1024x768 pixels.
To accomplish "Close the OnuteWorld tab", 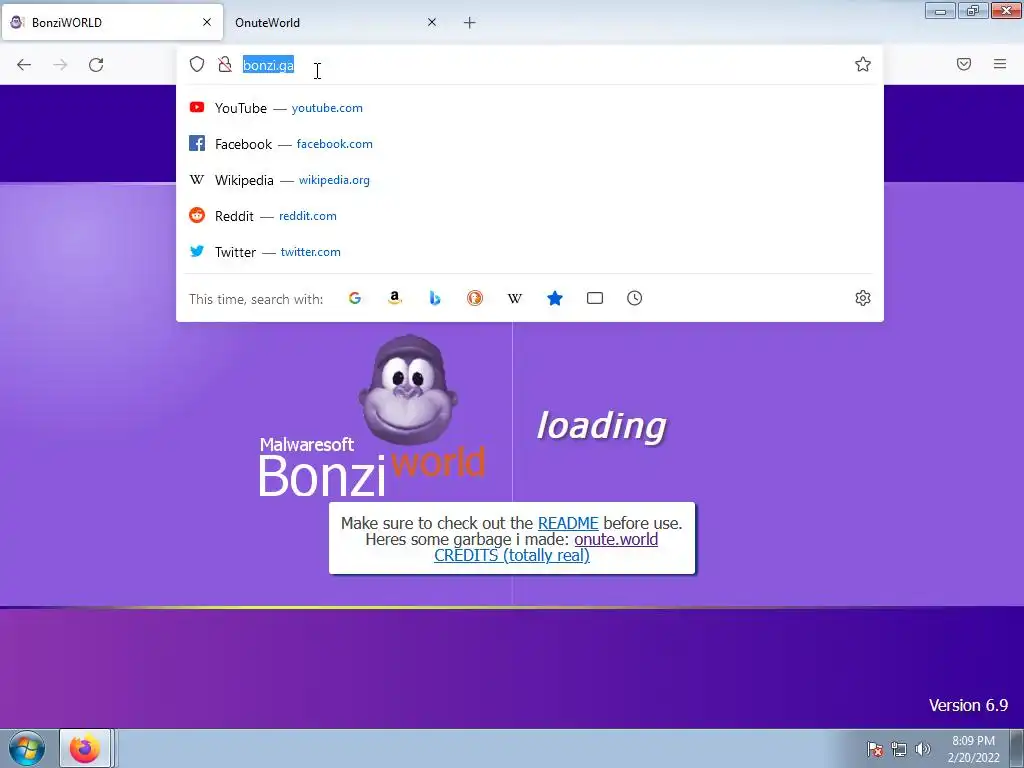I will point(432,22).
